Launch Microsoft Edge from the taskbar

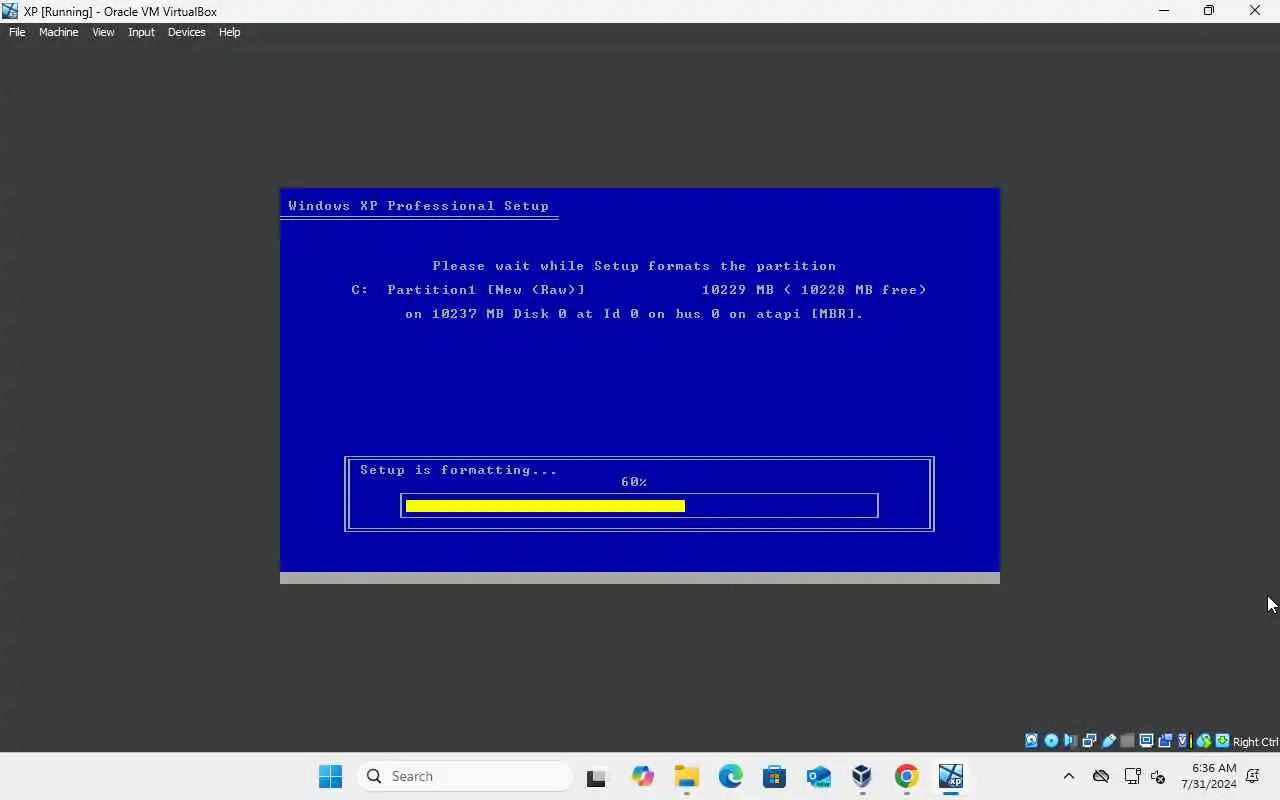(x=730, y=776)
